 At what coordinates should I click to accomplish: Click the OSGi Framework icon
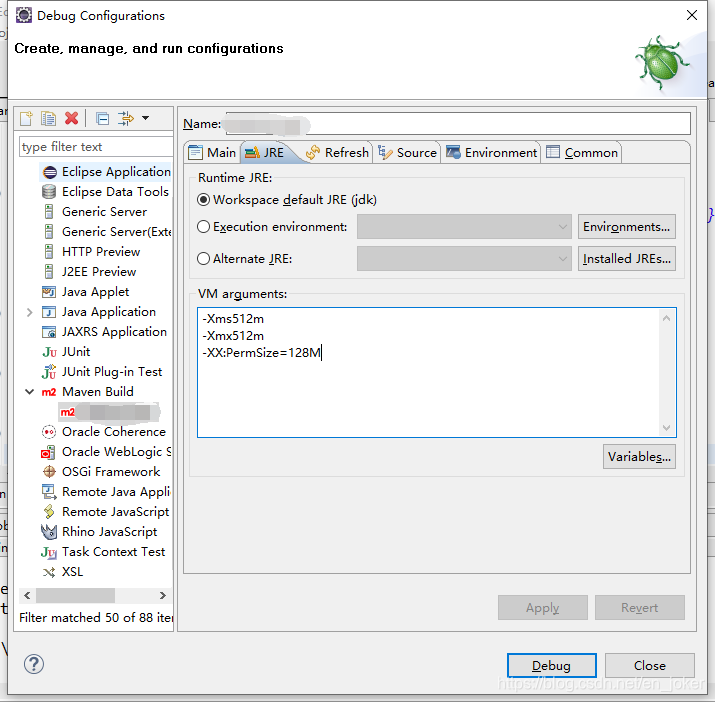[x=49, y=472]
